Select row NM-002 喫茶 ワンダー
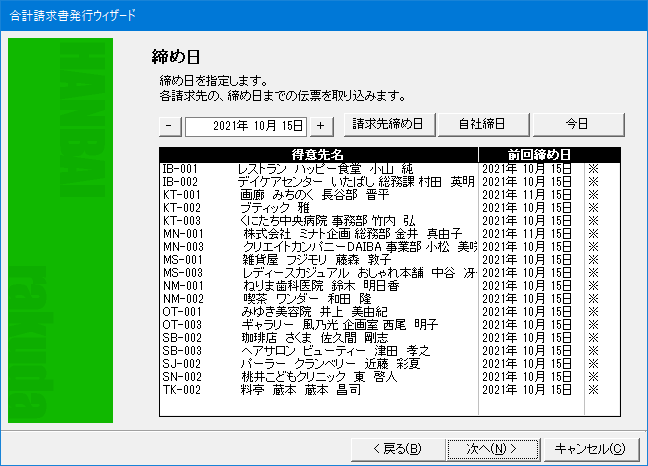The image size is (648, 466). pos(390,299)
